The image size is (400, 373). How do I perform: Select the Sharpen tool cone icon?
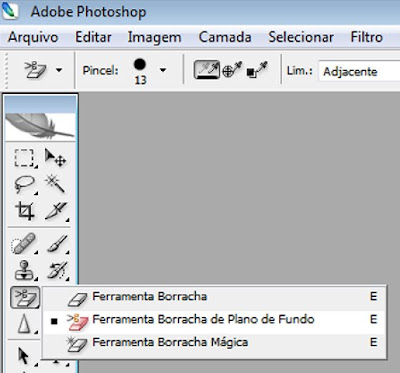click(x=24, y=324)
